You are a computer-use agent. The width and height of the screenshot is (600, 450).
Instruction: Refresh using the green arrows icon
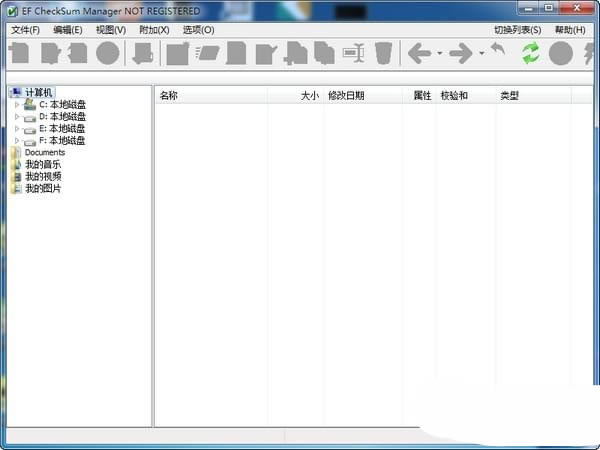531,53
